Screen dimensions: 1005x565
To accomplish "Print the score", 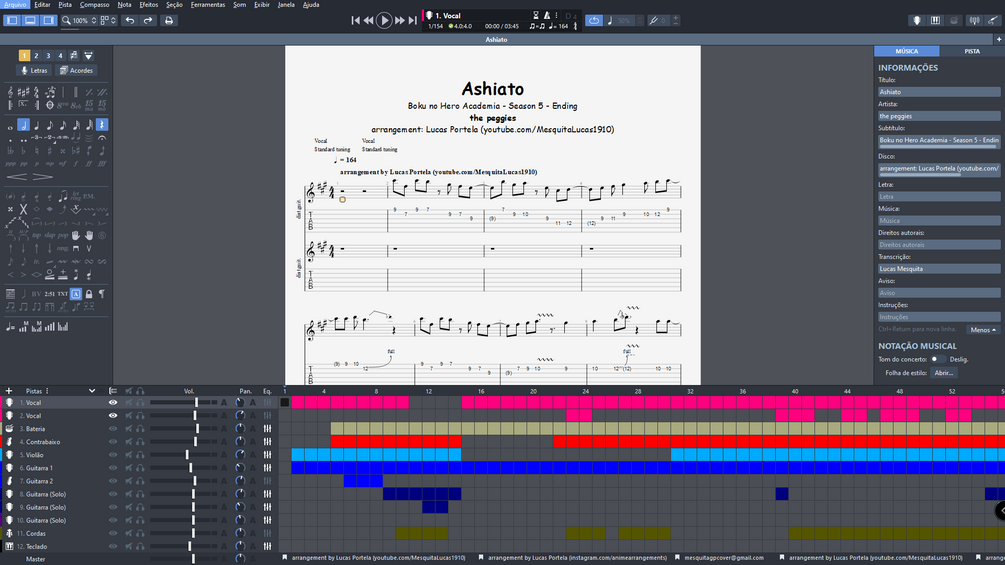I will coord(169,20).
